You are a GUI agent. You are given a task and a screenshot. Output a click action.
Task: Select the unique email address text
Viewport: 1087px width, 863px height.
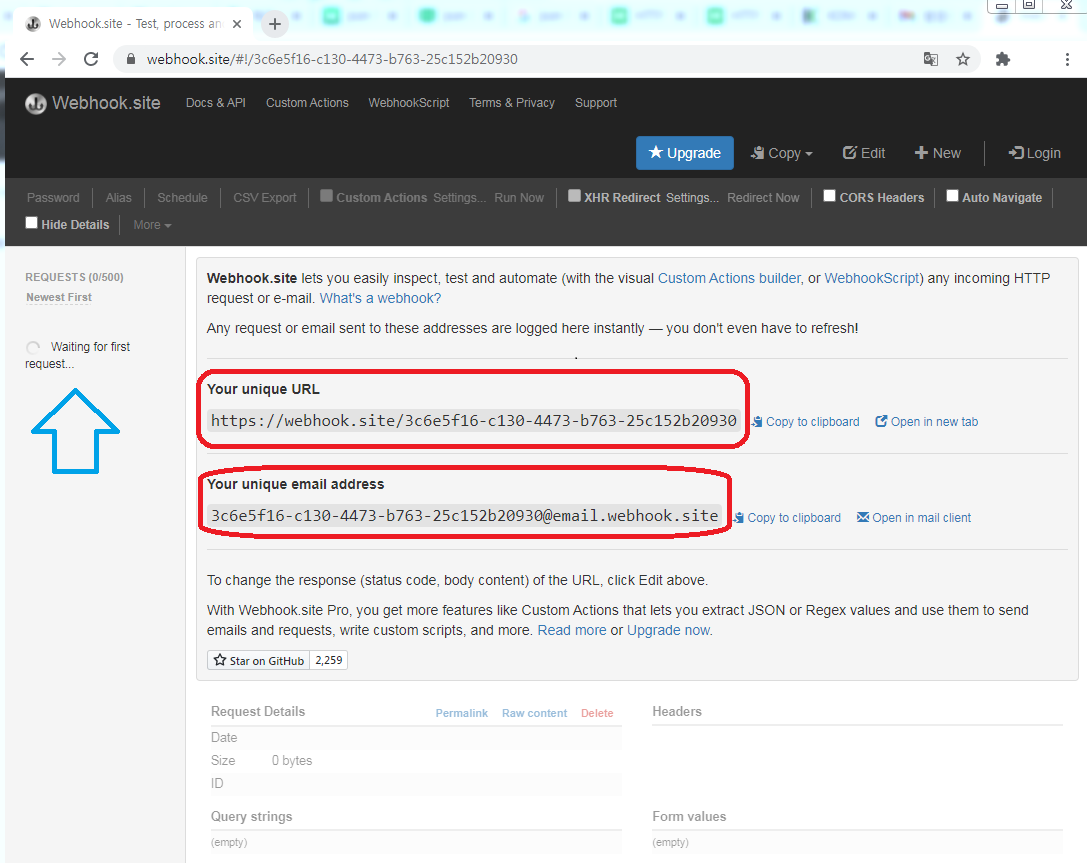pos(464,516)
